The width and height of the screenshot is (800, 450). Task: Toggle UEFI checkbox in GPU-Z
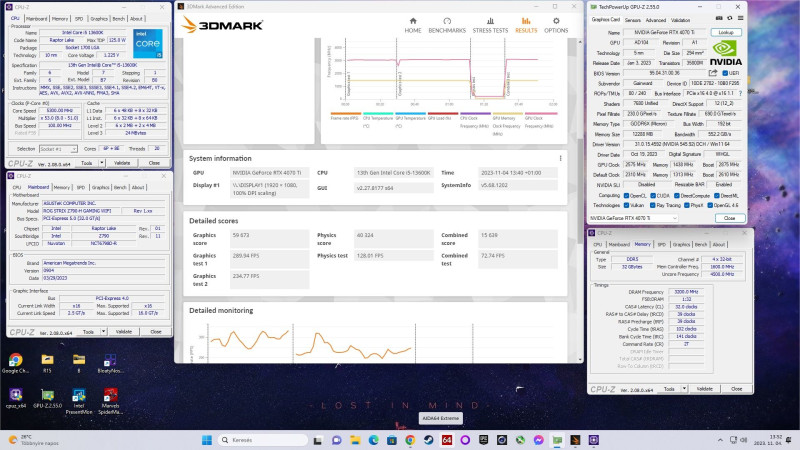pos(725,73)
